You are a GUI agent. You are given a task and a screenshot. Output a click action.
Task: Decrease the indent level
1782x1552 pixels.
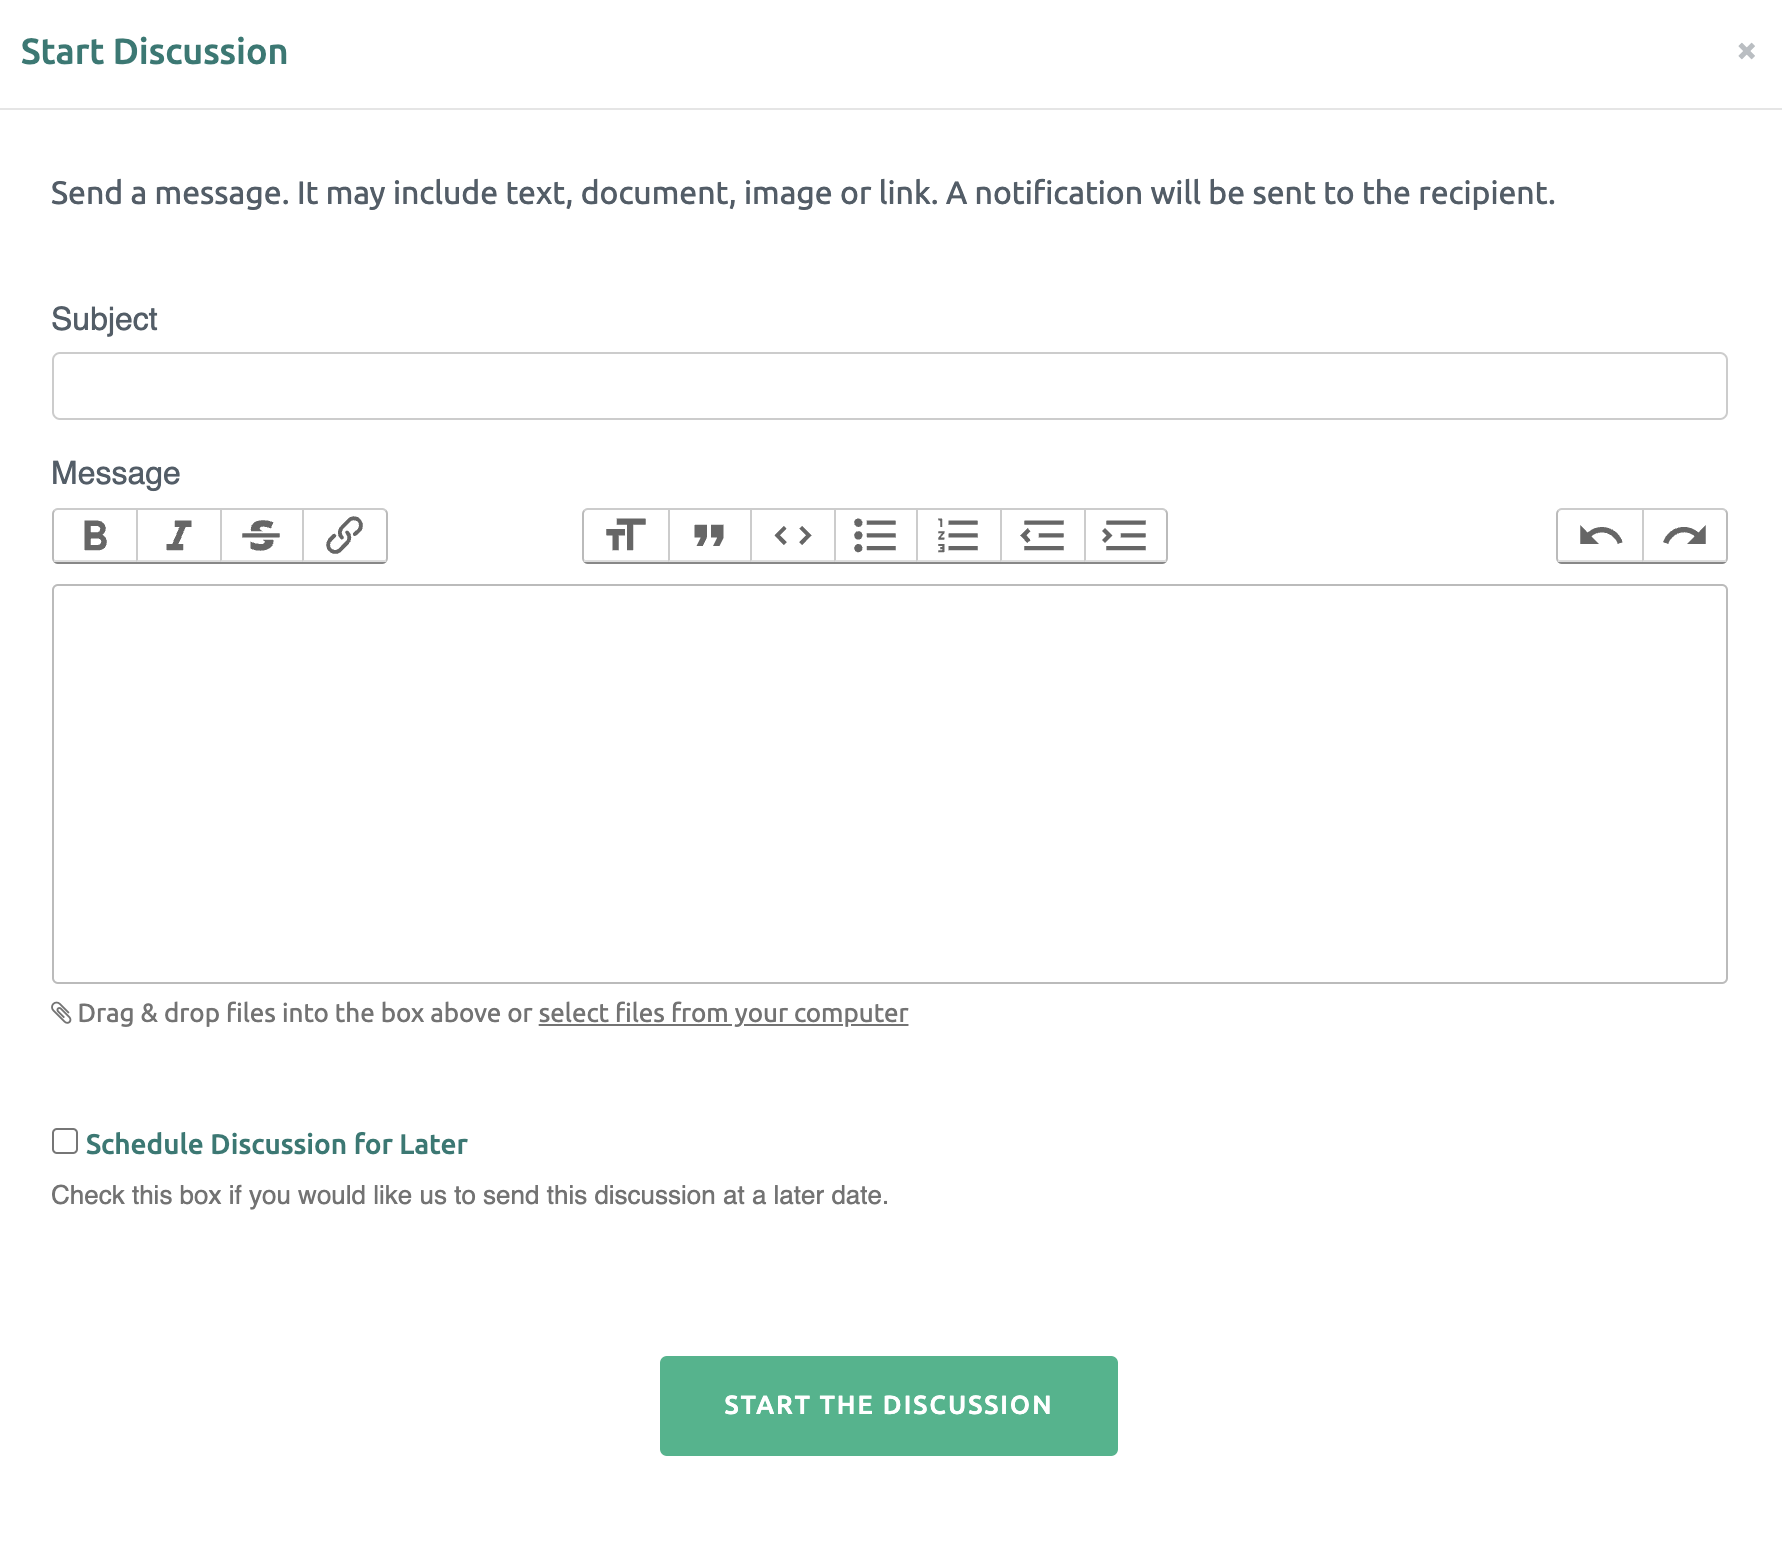(1042, 536)
